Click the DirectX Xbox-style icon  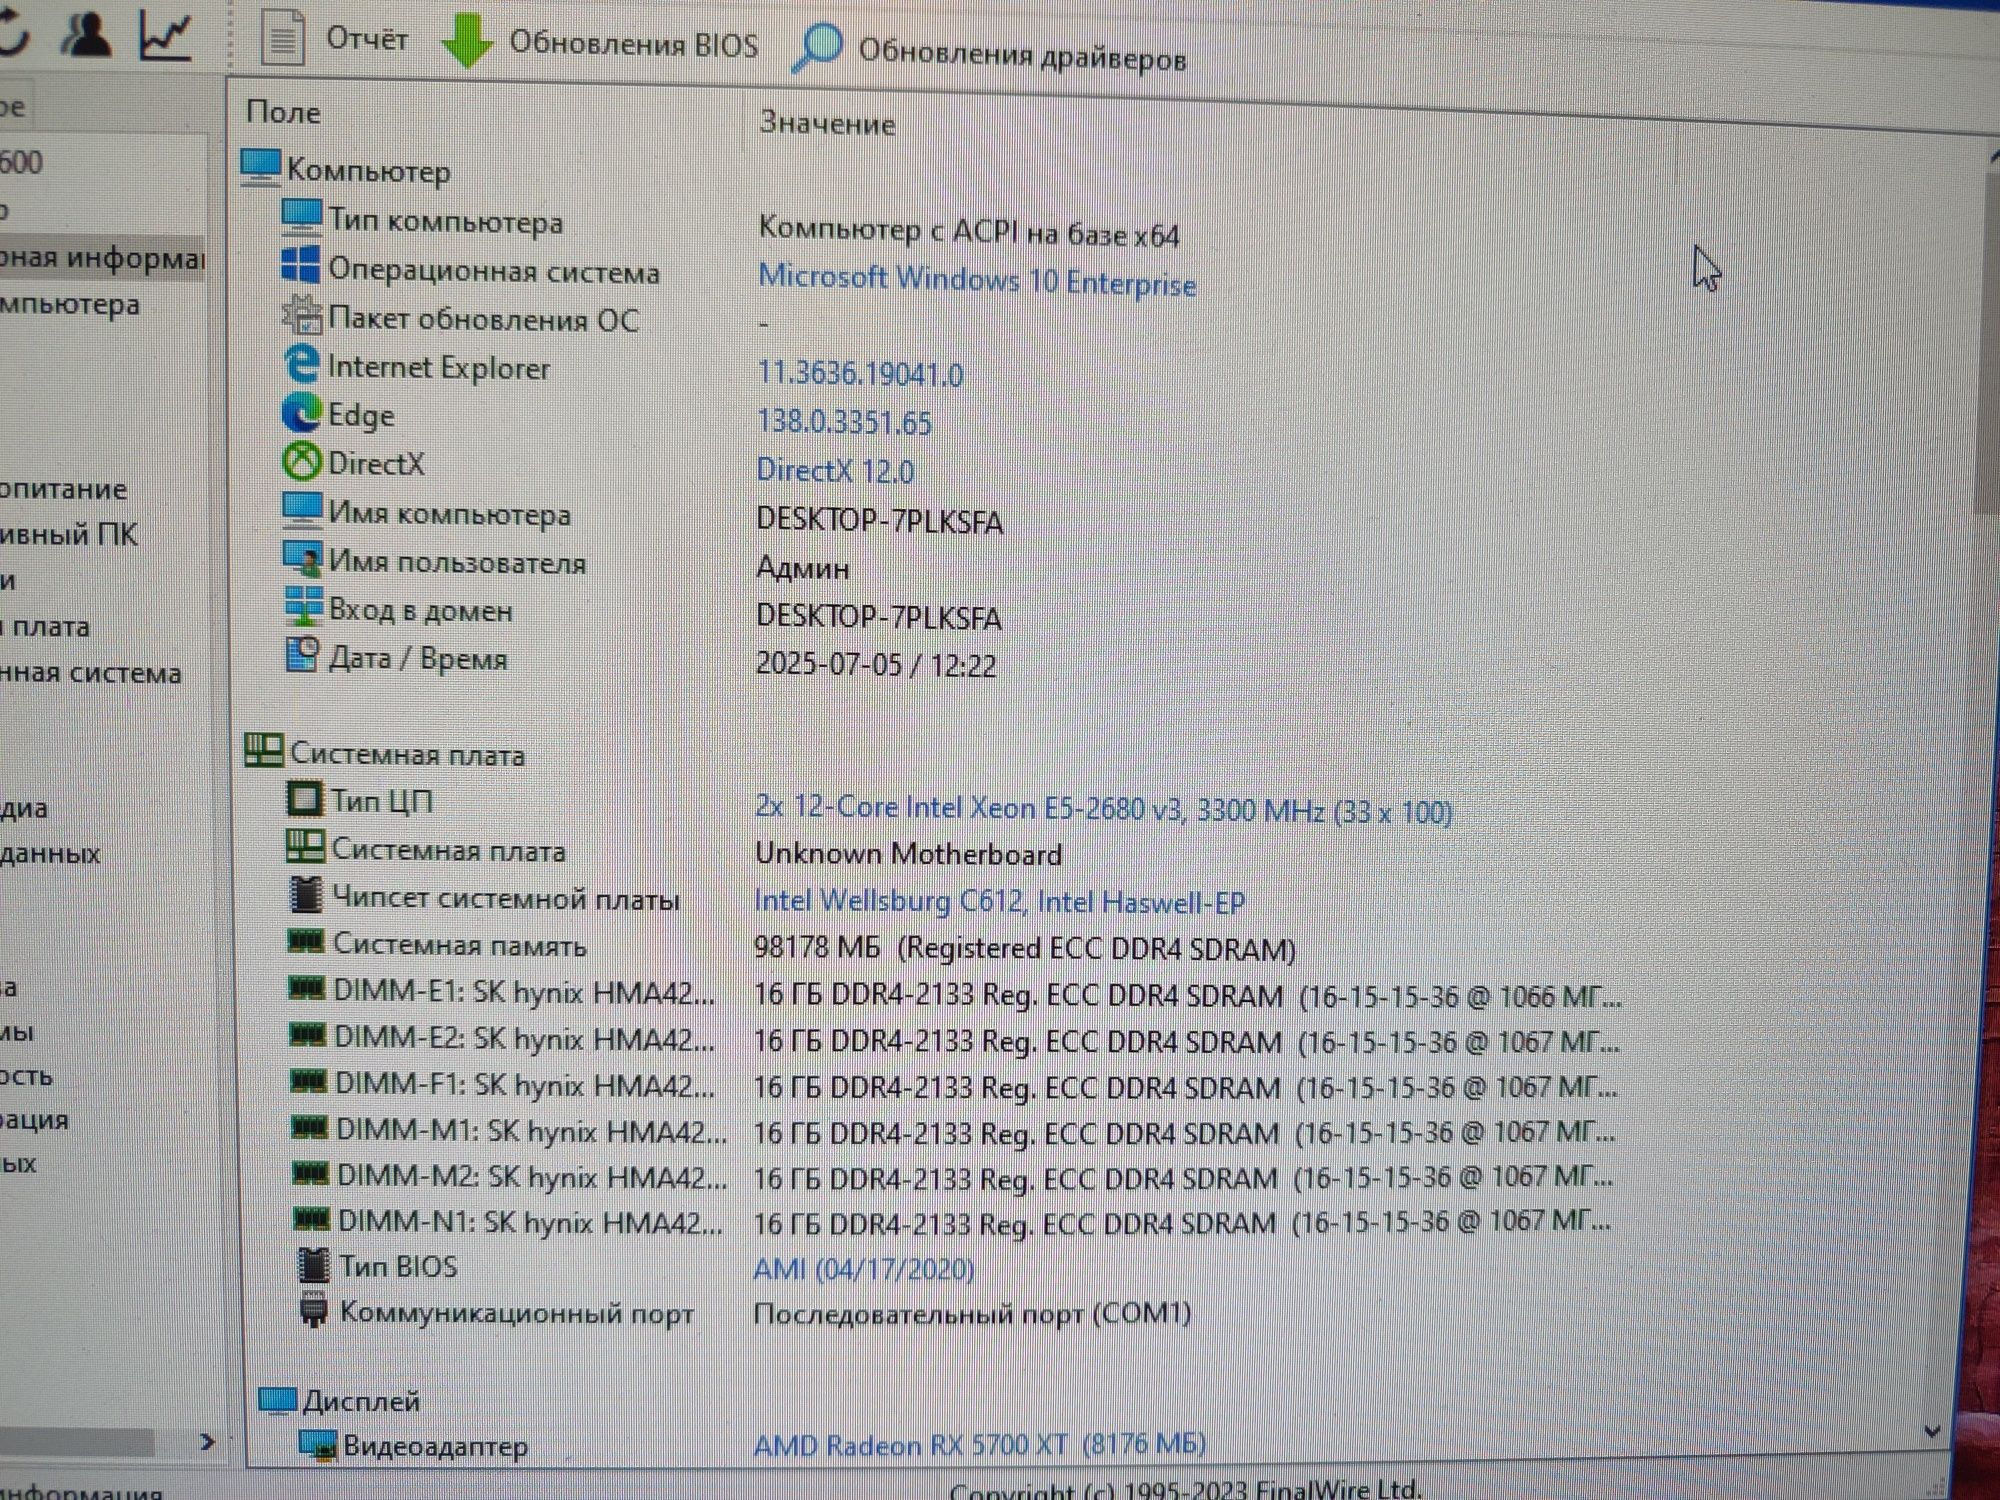[301, 461]
